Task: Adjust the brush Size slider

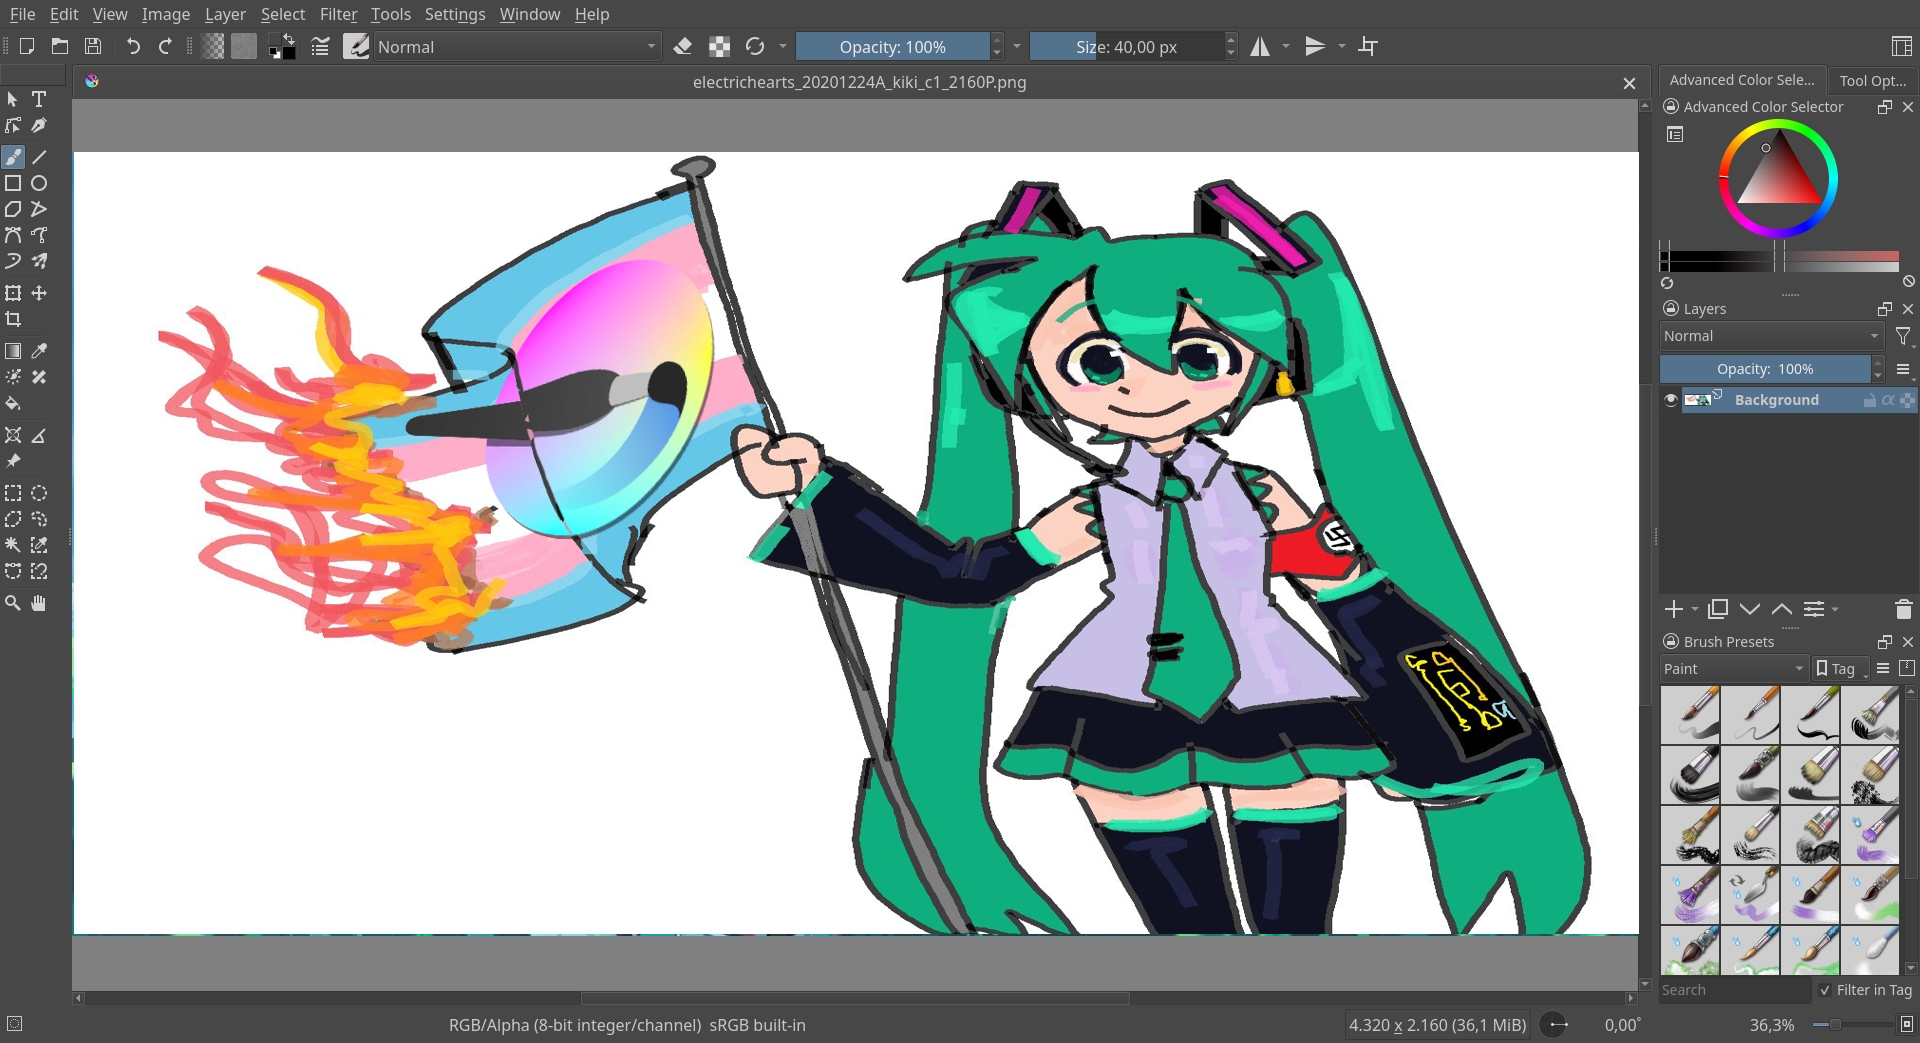Action: click(1127, 46)
